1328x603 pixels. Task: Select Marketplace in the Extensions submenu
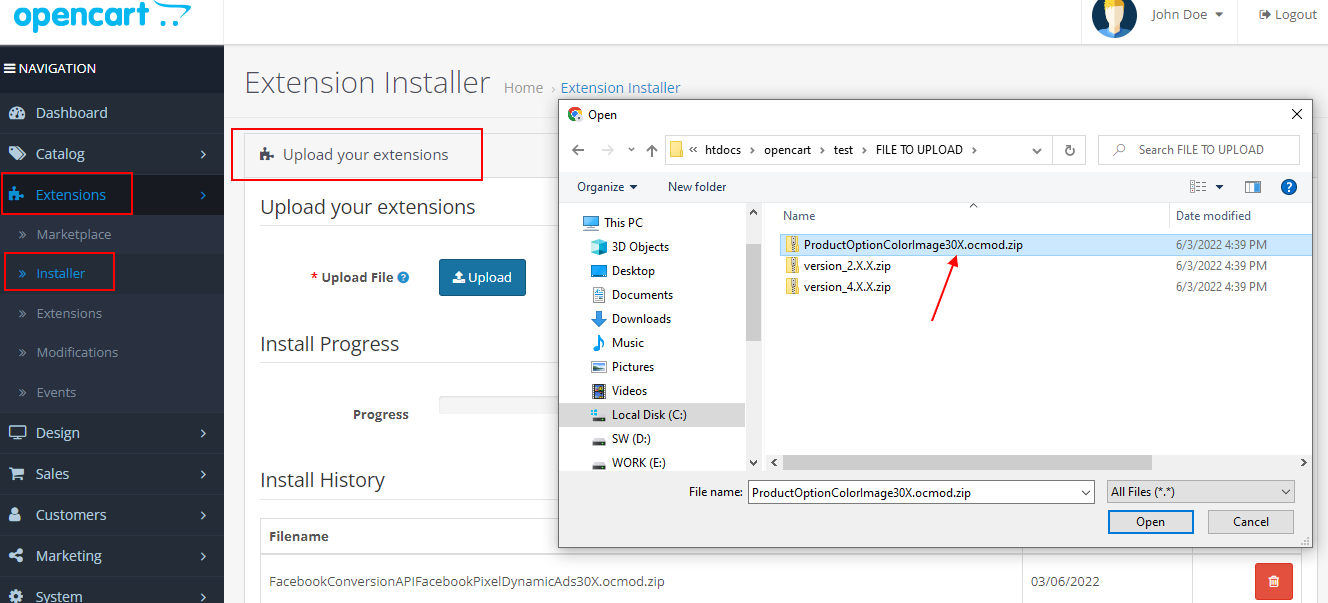(74, 234)
